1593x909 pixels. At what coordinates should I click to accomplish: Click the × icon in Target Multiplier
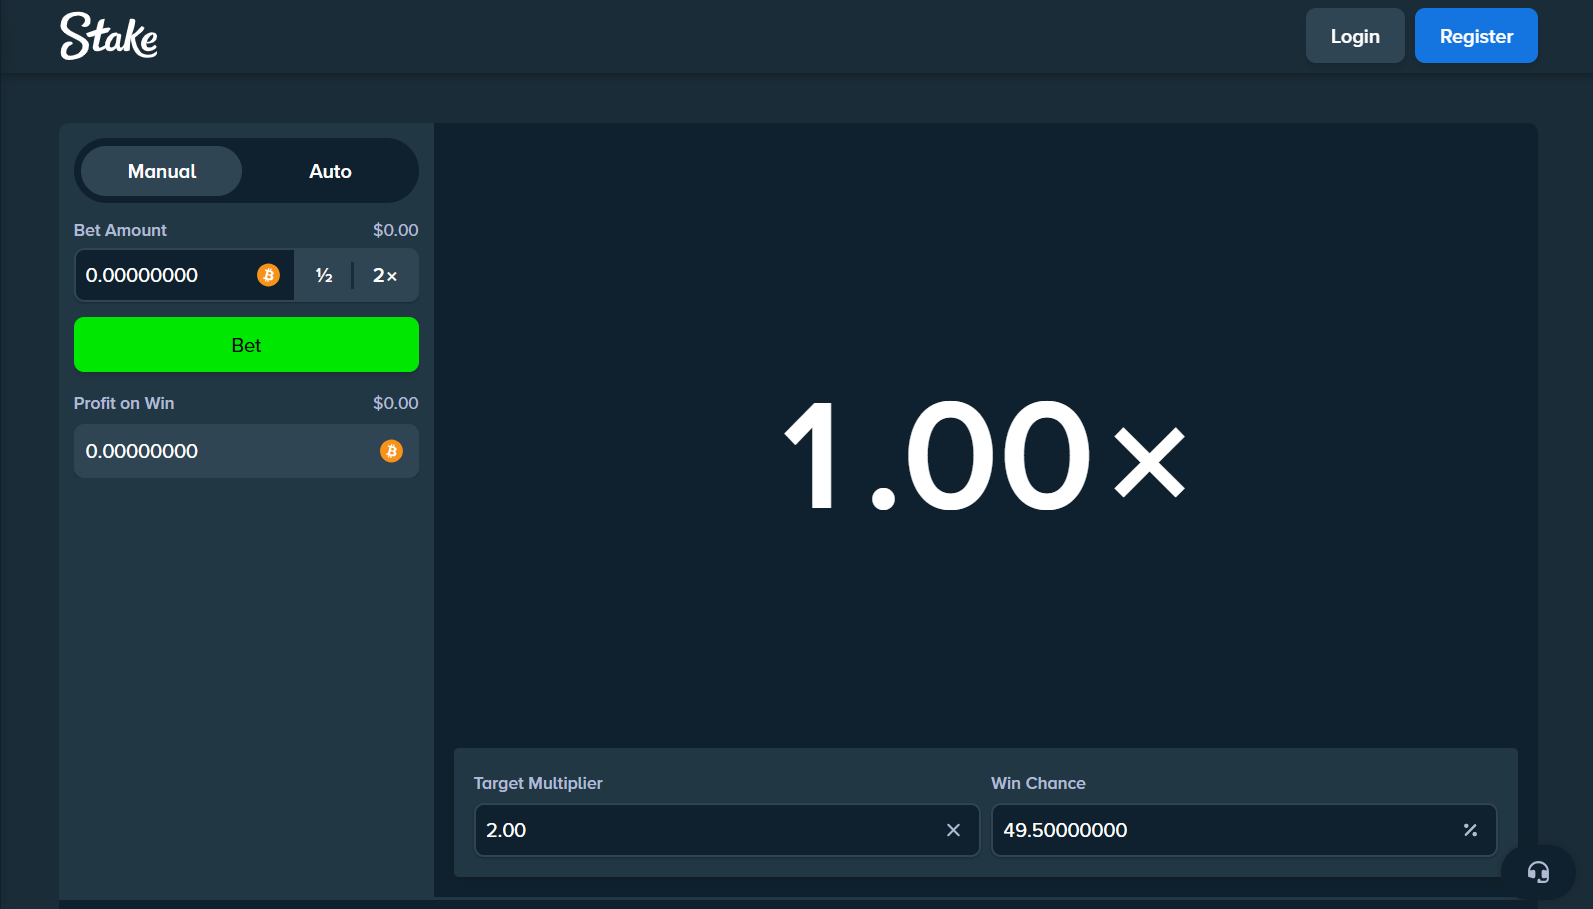click(953, 830)
